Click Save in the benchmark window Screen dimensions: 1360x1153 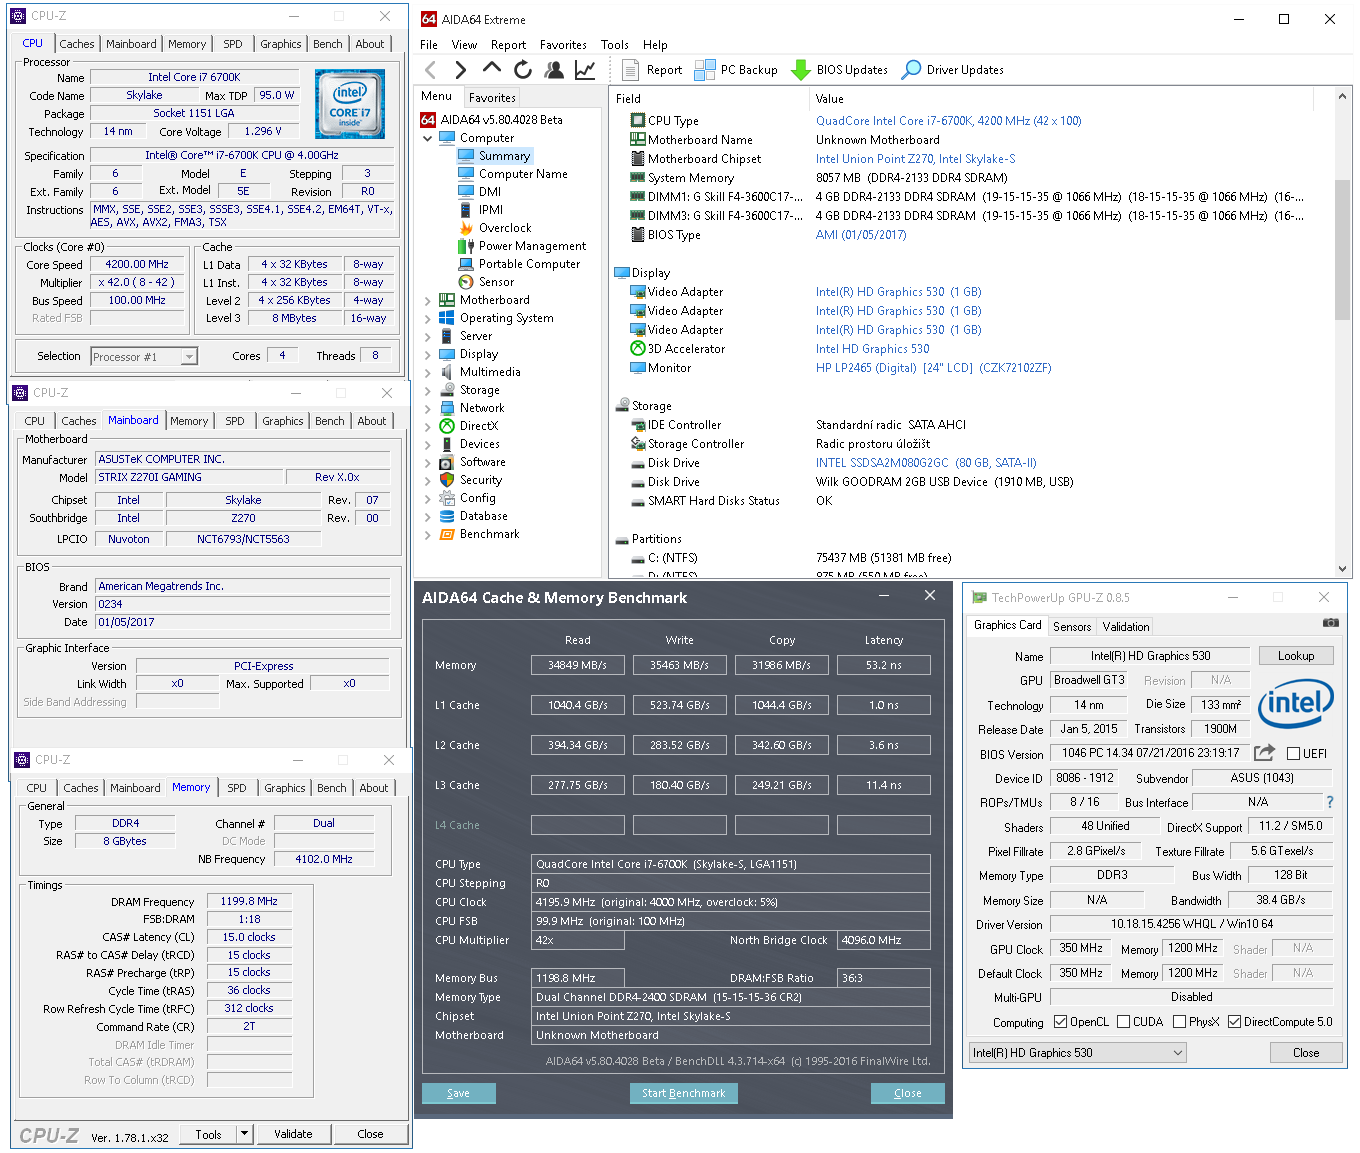[458, 1093]
